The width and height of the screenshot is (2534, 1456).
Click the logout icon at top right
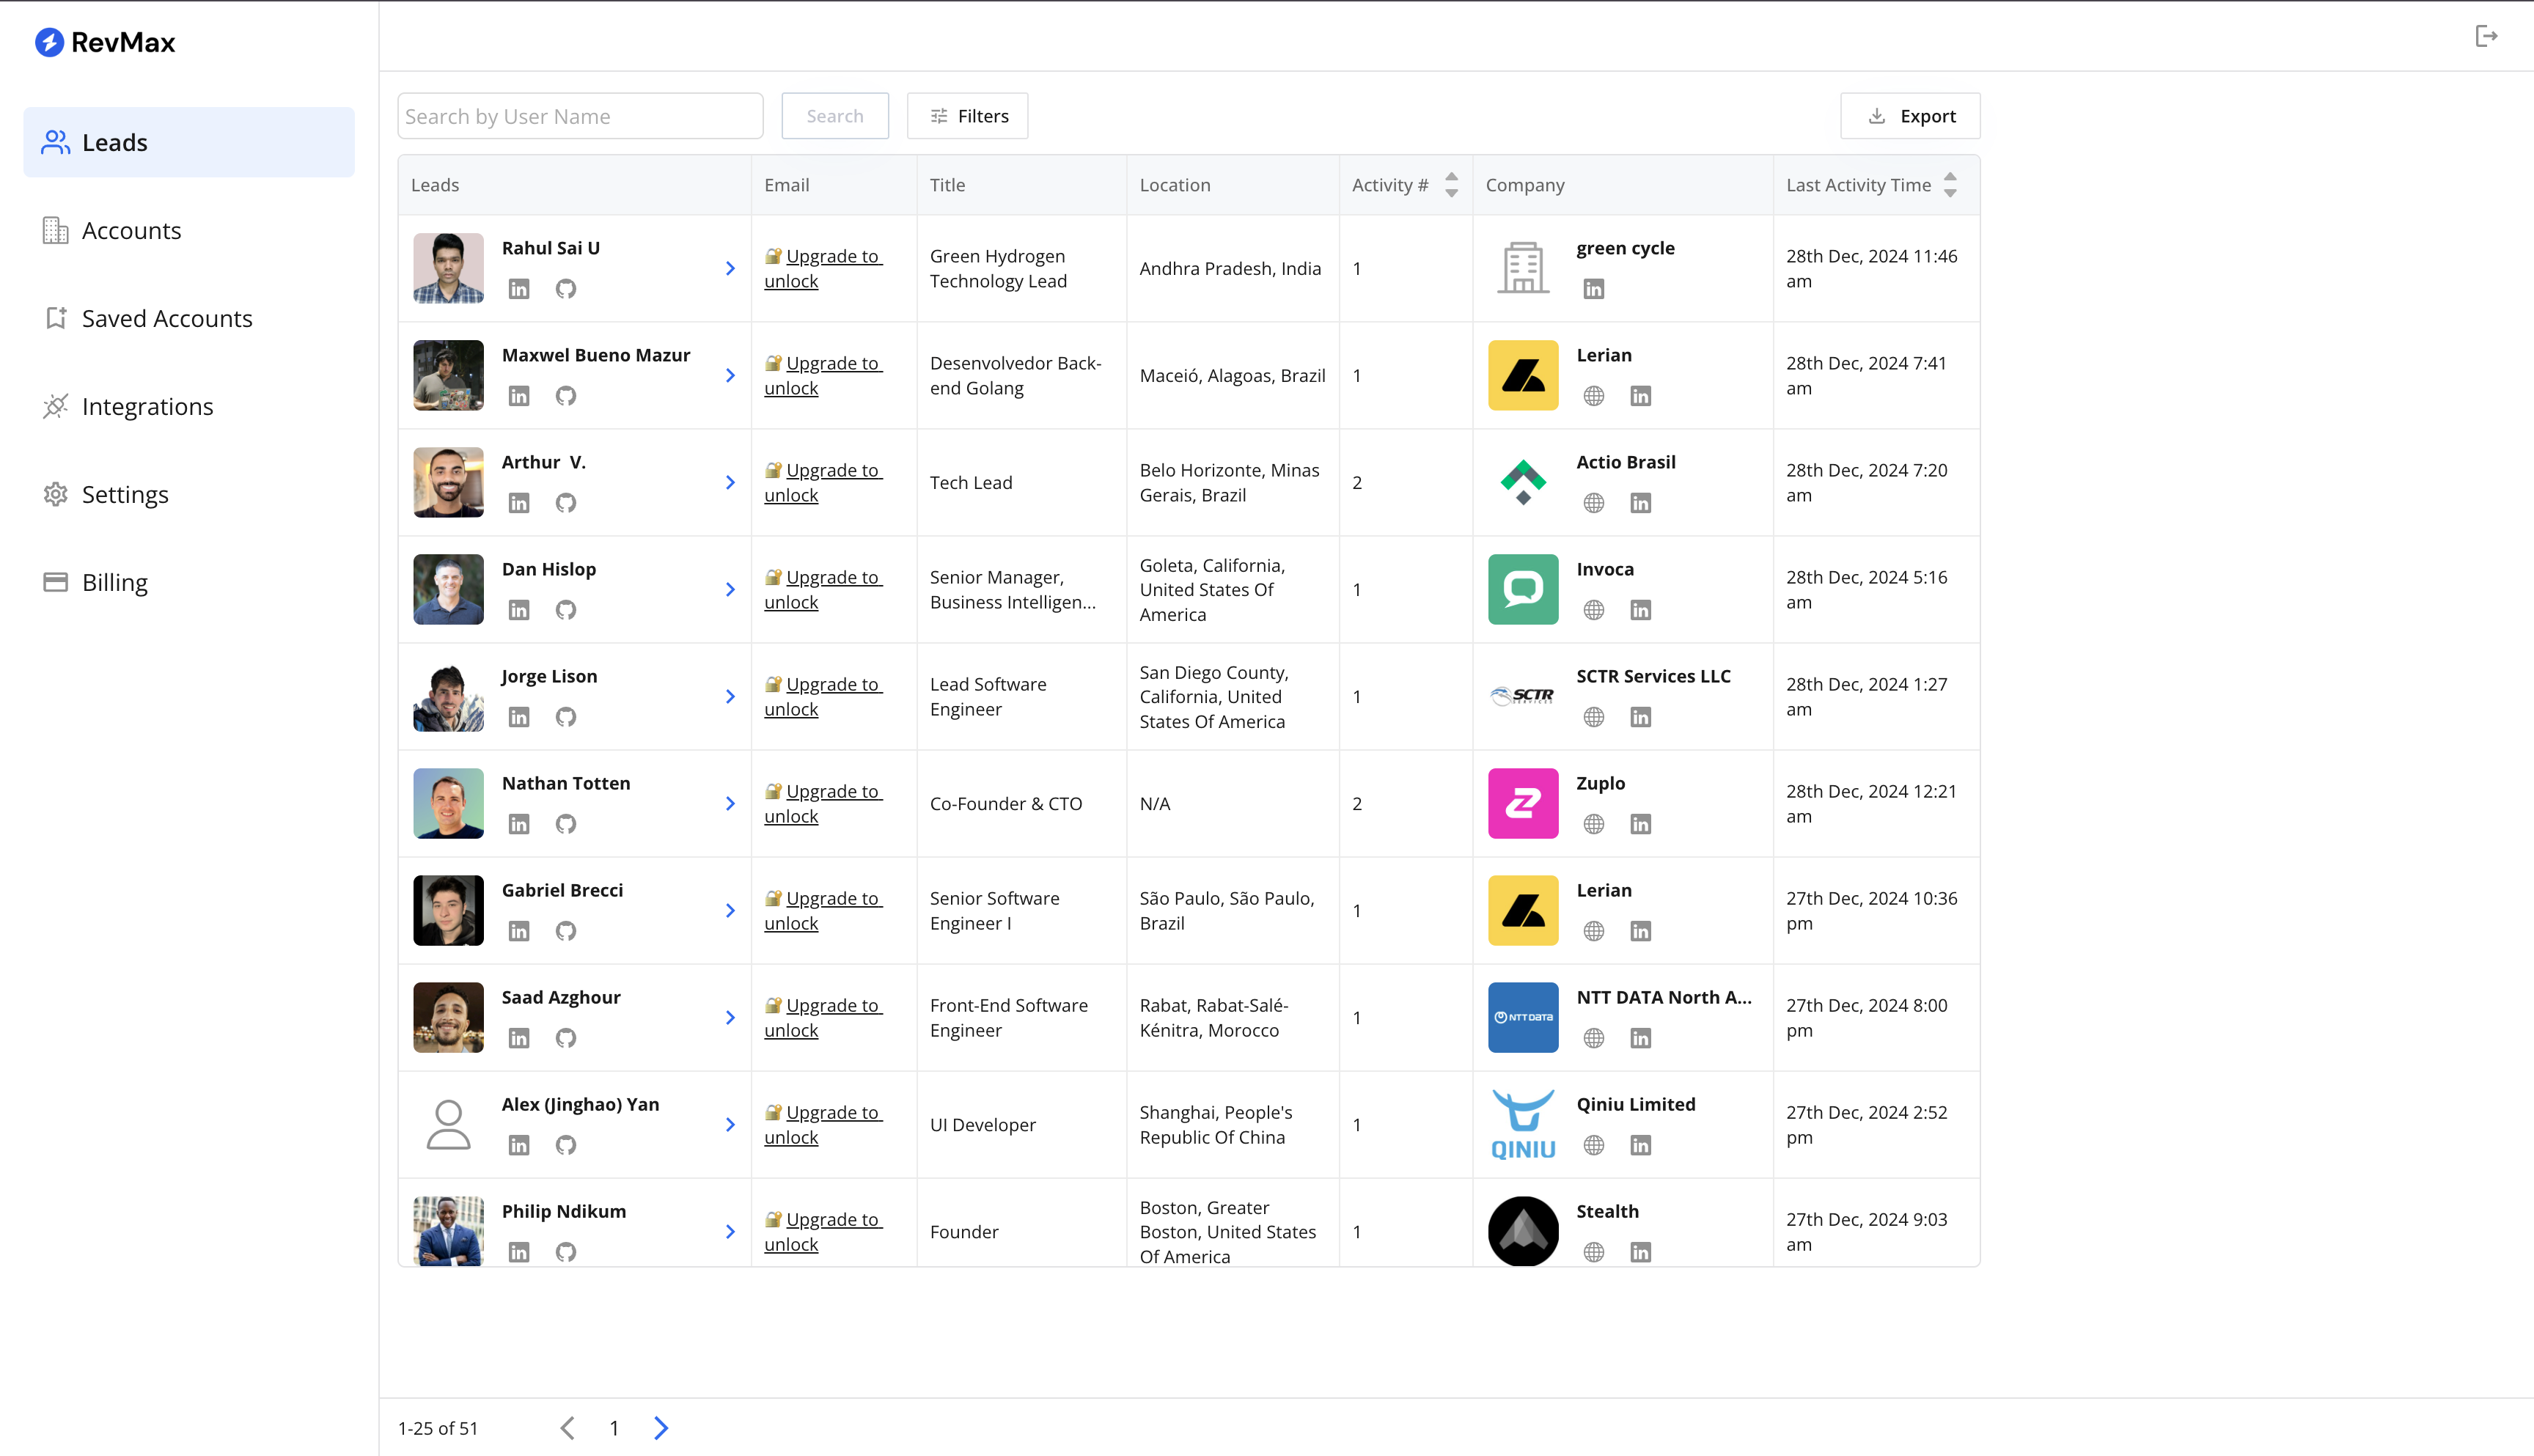pyautogui.click(x=2486, y=37)
